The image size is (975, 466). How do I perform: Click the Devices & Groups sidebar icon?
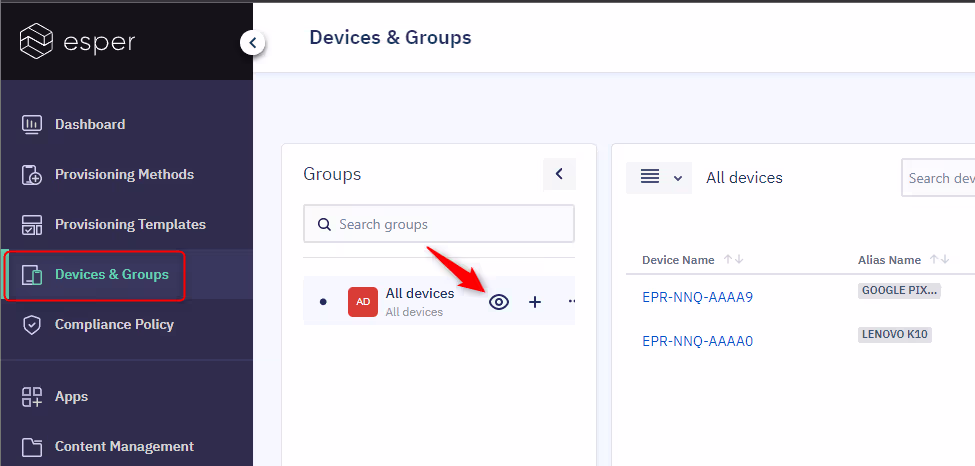tap(32, 275)
